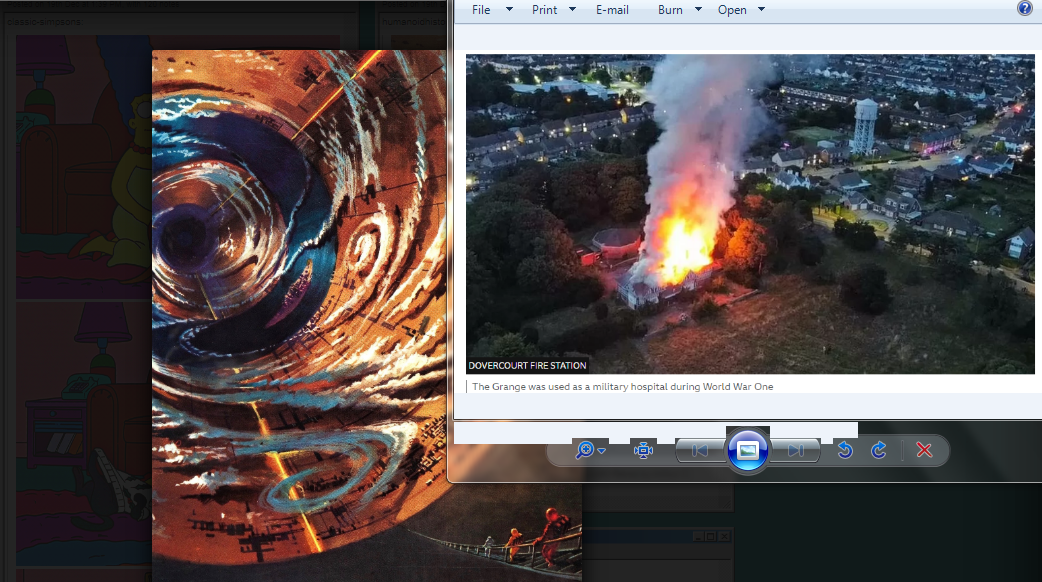Expand the zoom level dropdown arrow
The height and width of the screenshot is (582, 1042).
coord(601,451)
